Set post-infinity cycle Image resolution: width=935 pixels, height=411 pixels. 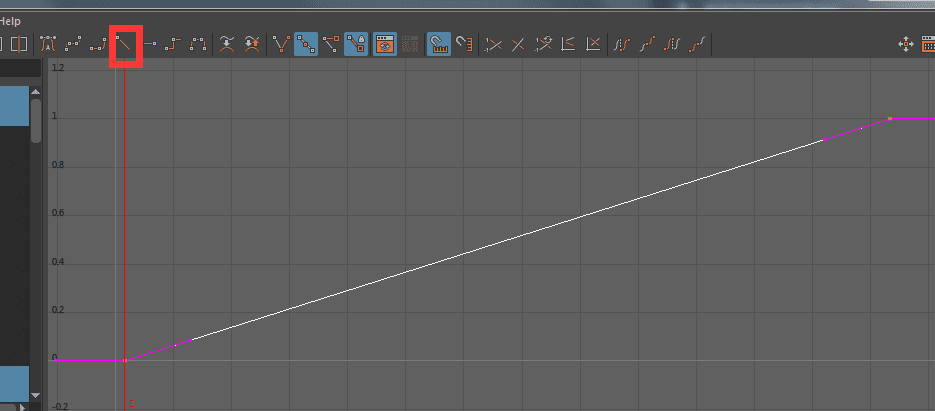[x=672, y=44]
